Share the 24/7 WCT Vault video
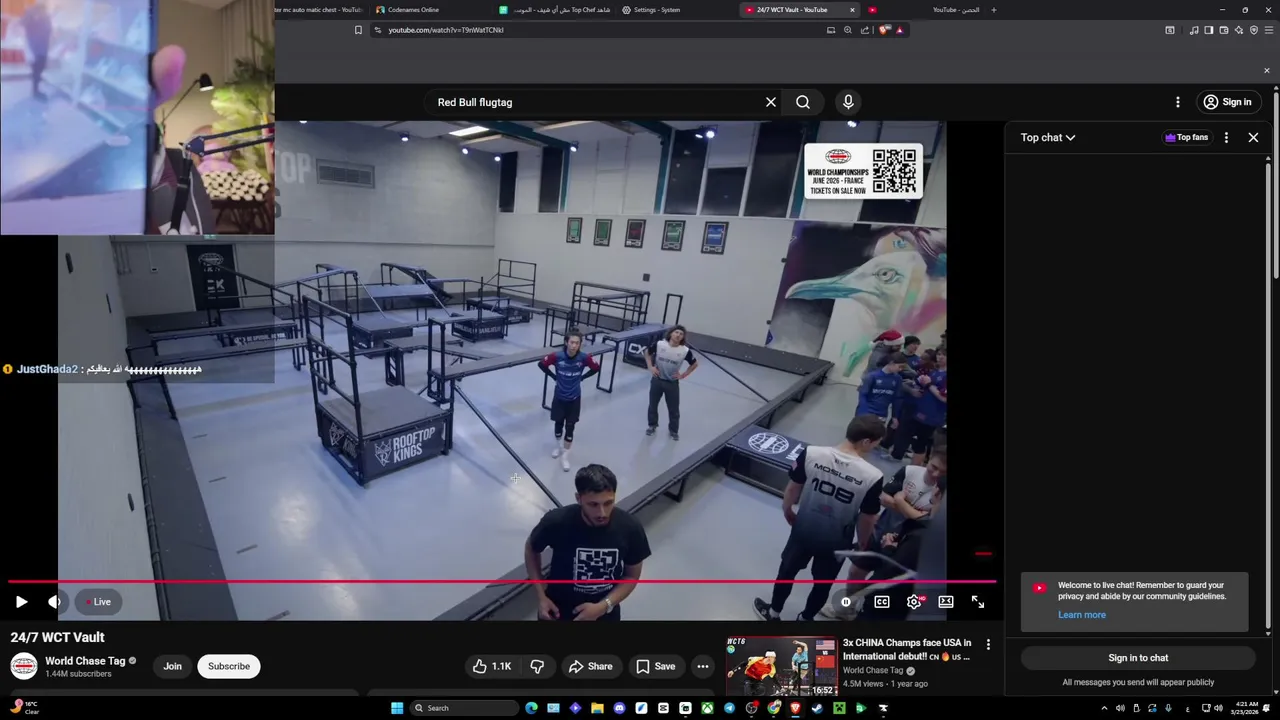 tap(590, 666)
